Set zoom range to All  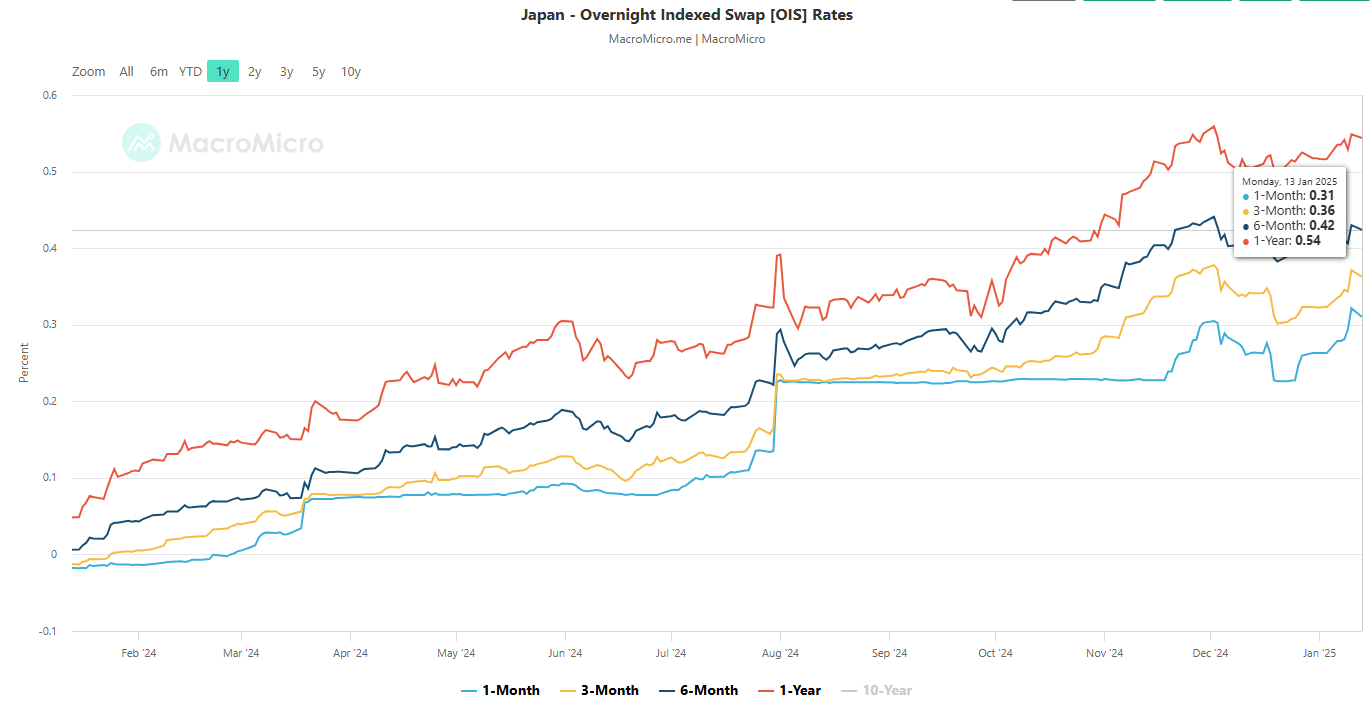[x=126, y=71]
